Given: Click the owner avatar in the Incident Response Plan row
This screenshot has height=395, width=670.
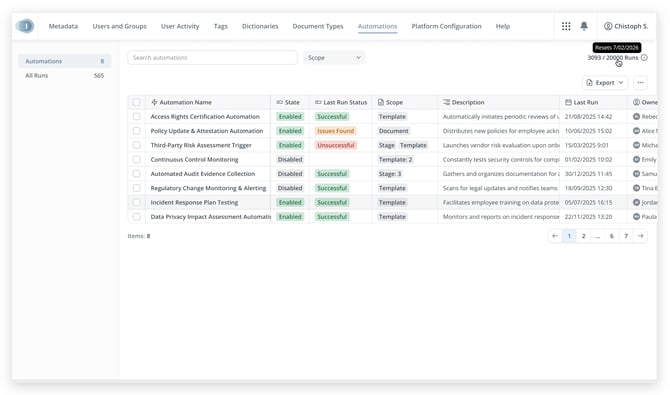Looking at the screenshot, I should [636, 202].
